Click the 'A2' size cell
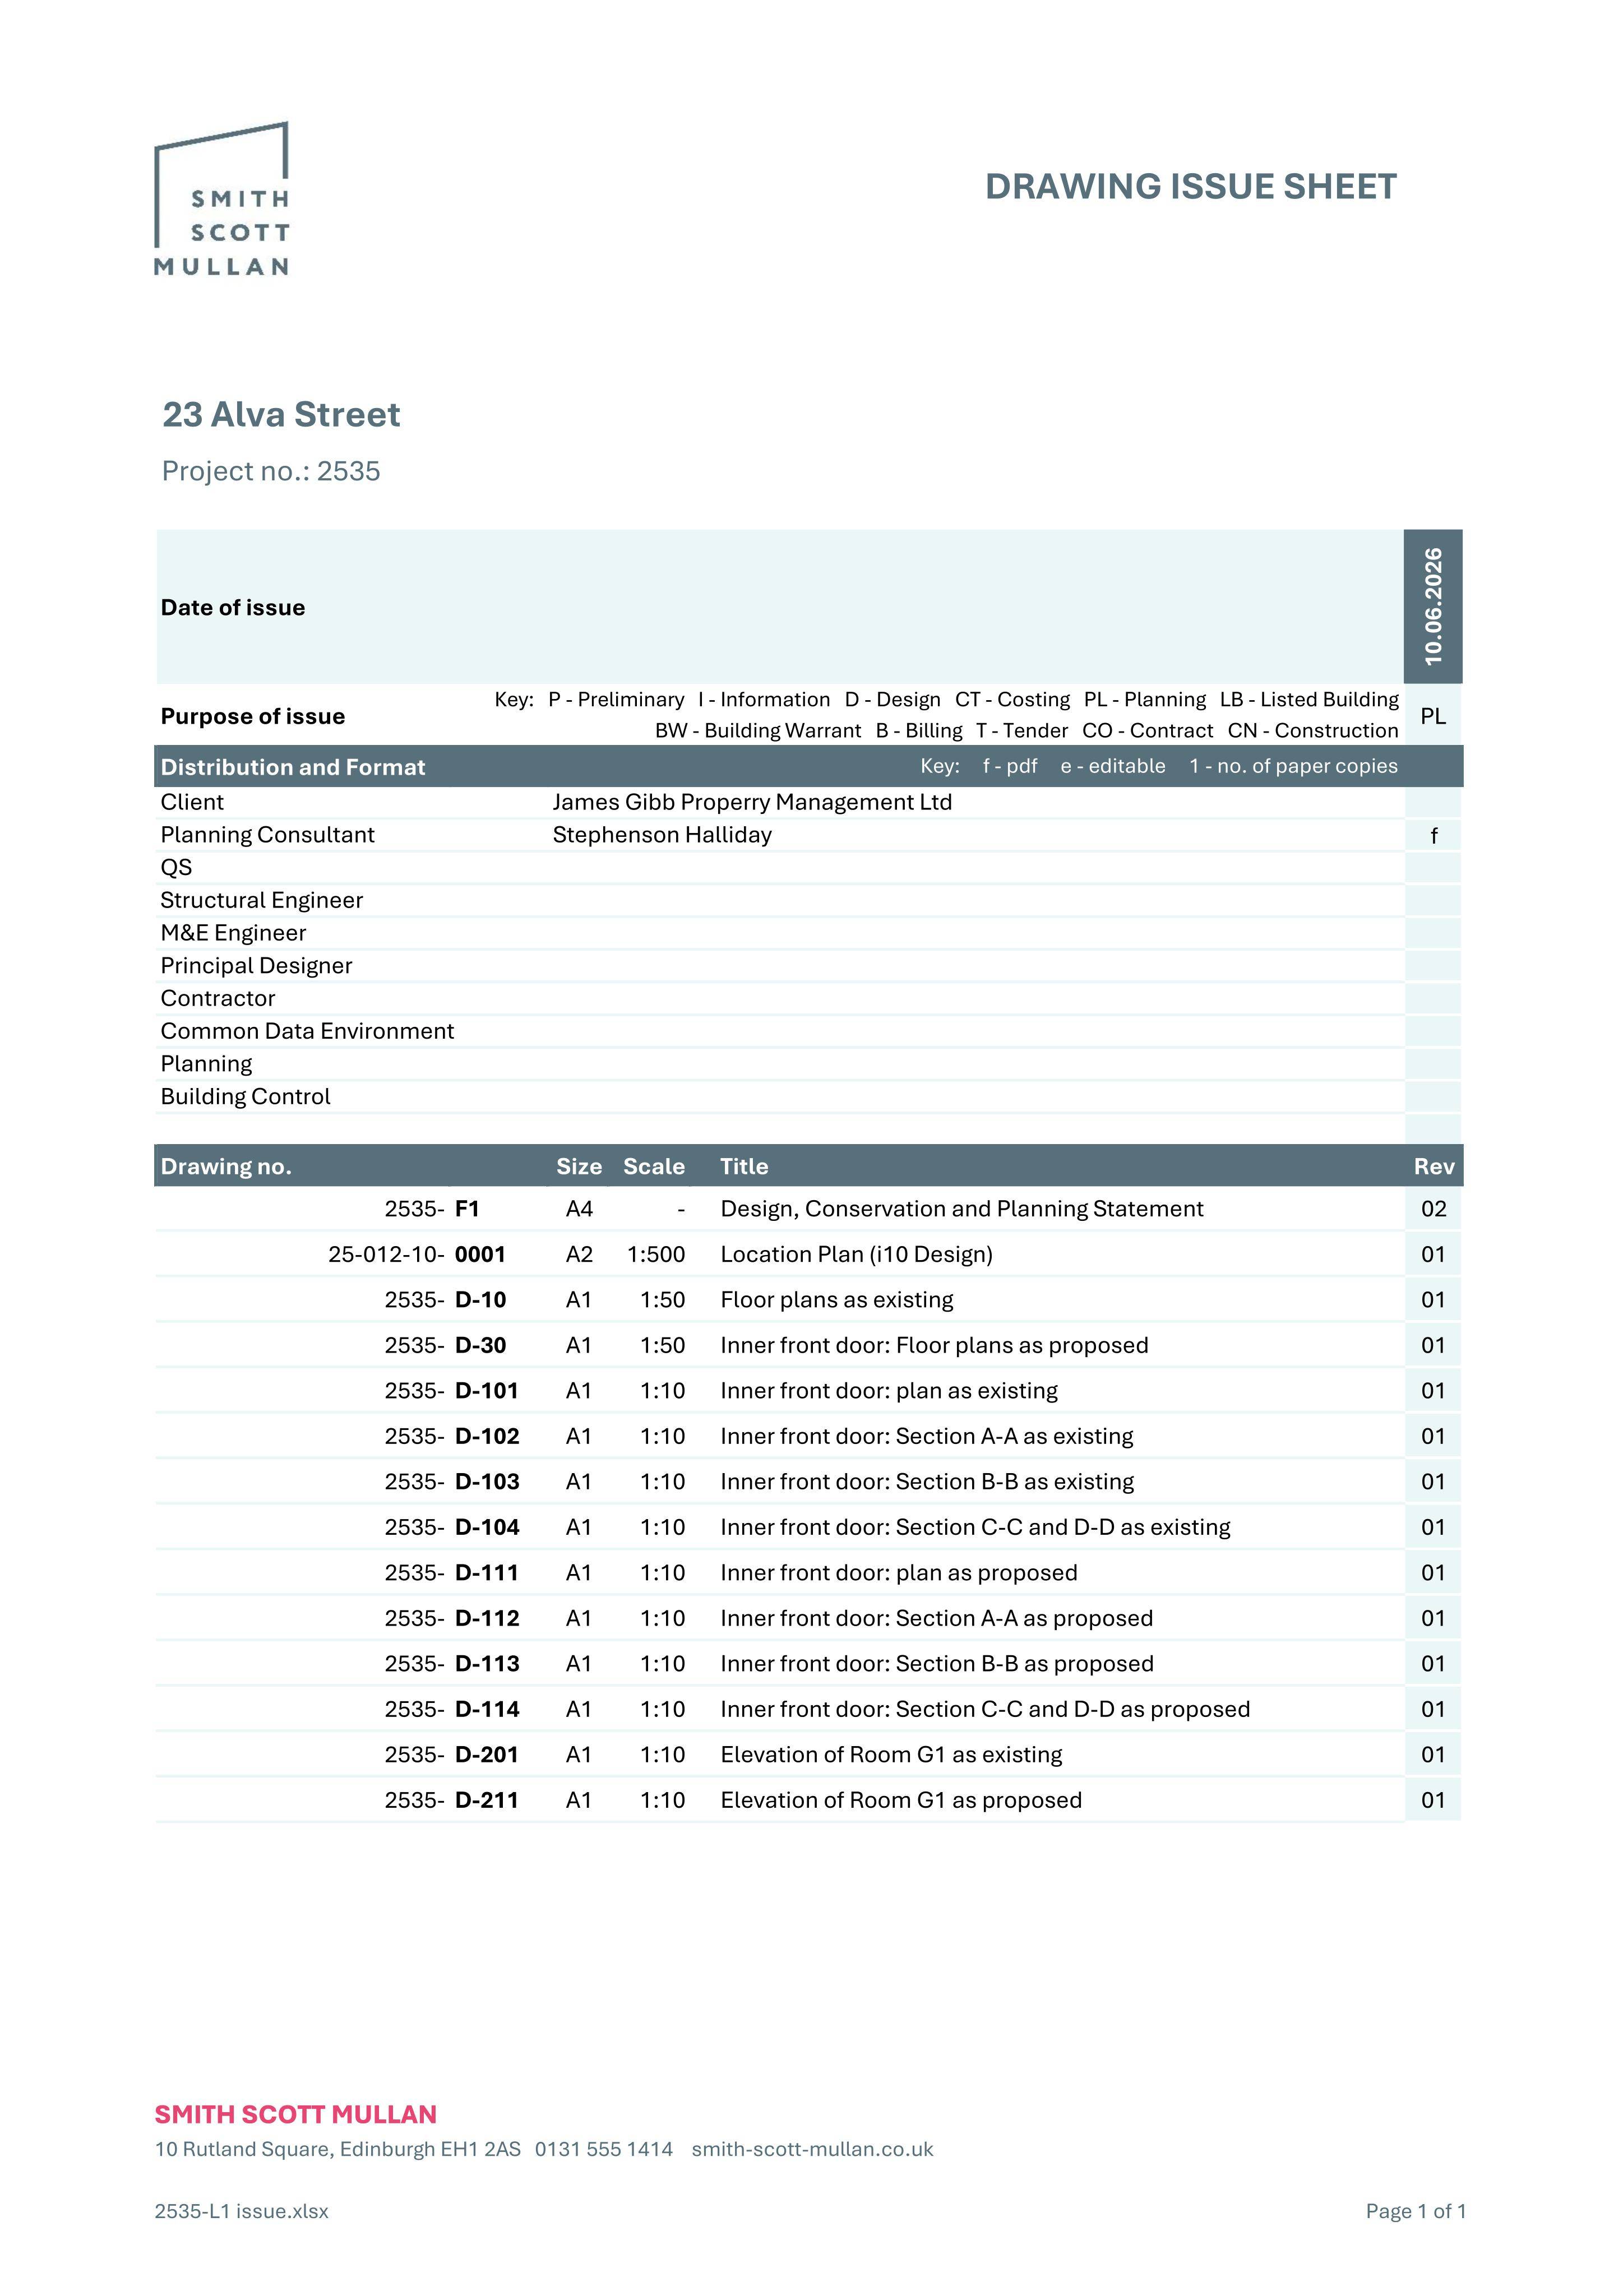Screen dimensions: 1623x2296 click(579, 1255)
